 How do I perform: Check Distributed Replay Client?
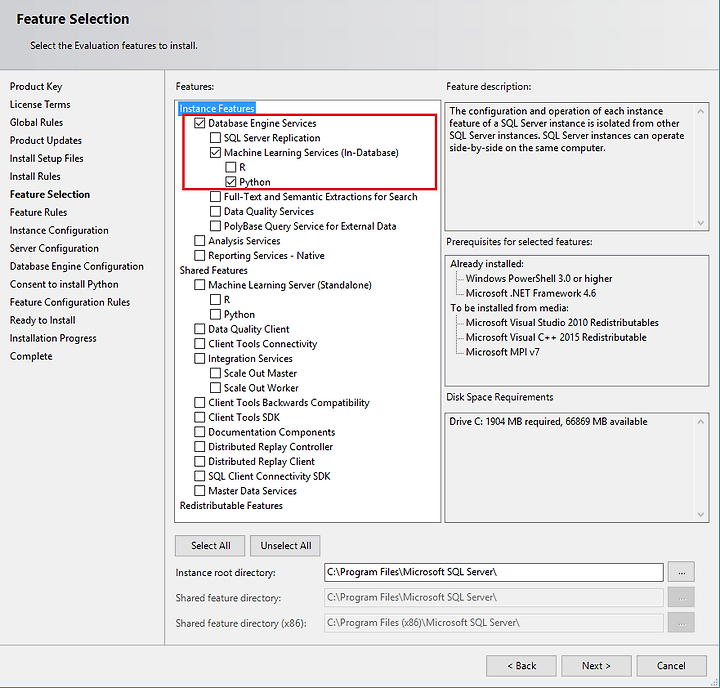(x=199, y=461)
